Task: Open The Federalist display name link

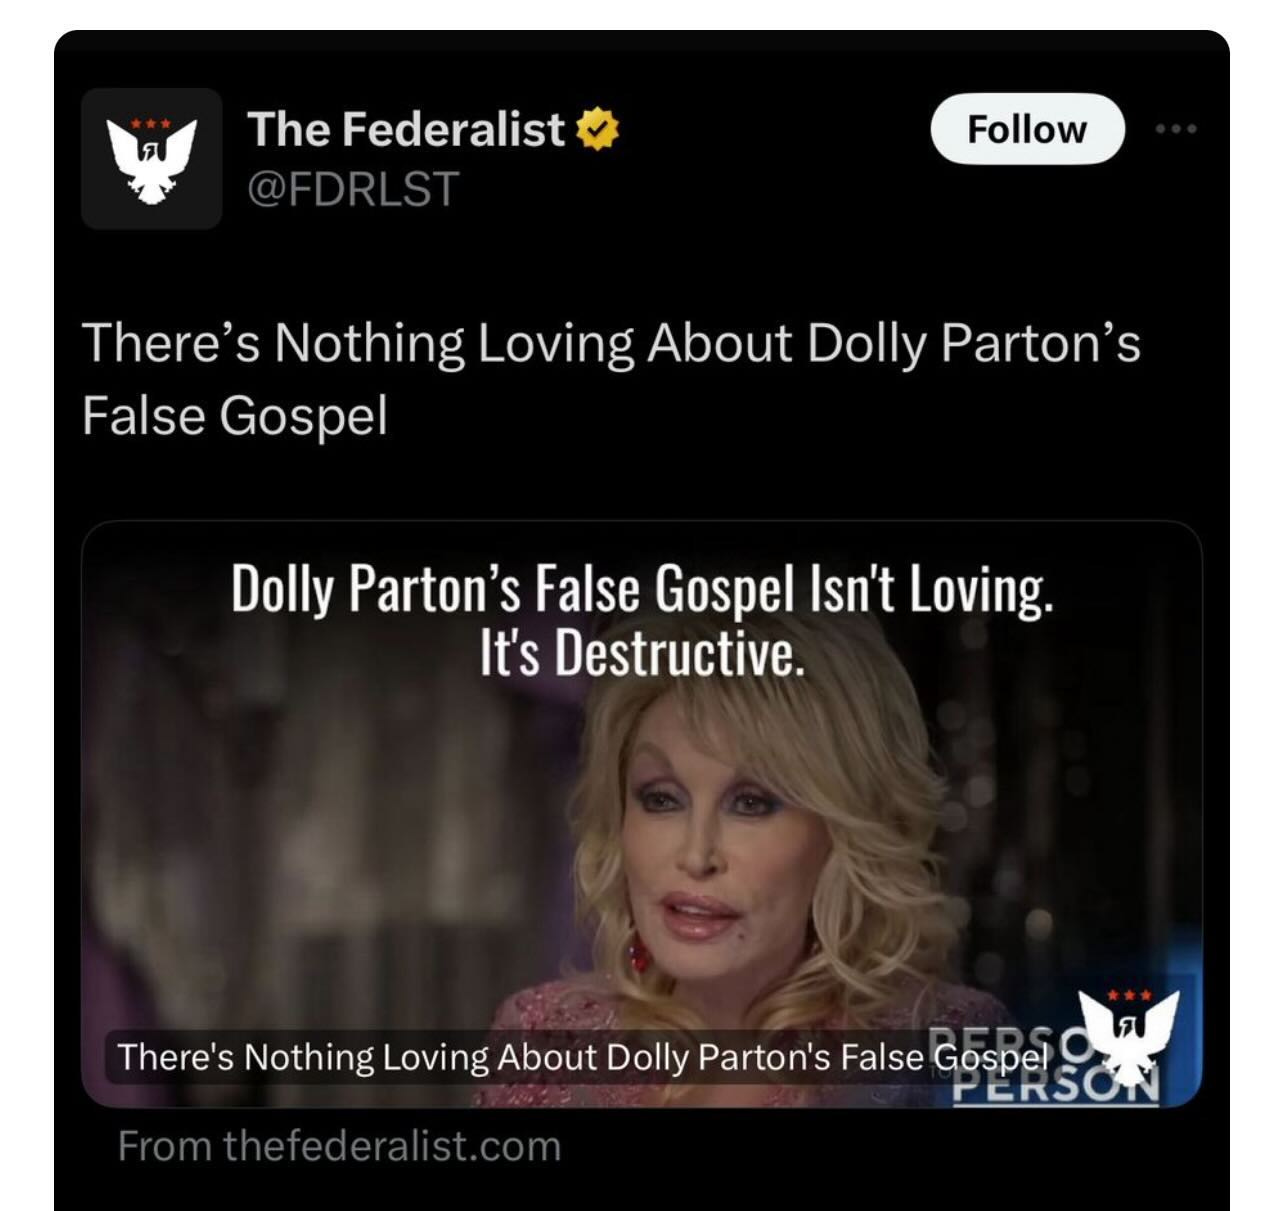Action: 406,129
